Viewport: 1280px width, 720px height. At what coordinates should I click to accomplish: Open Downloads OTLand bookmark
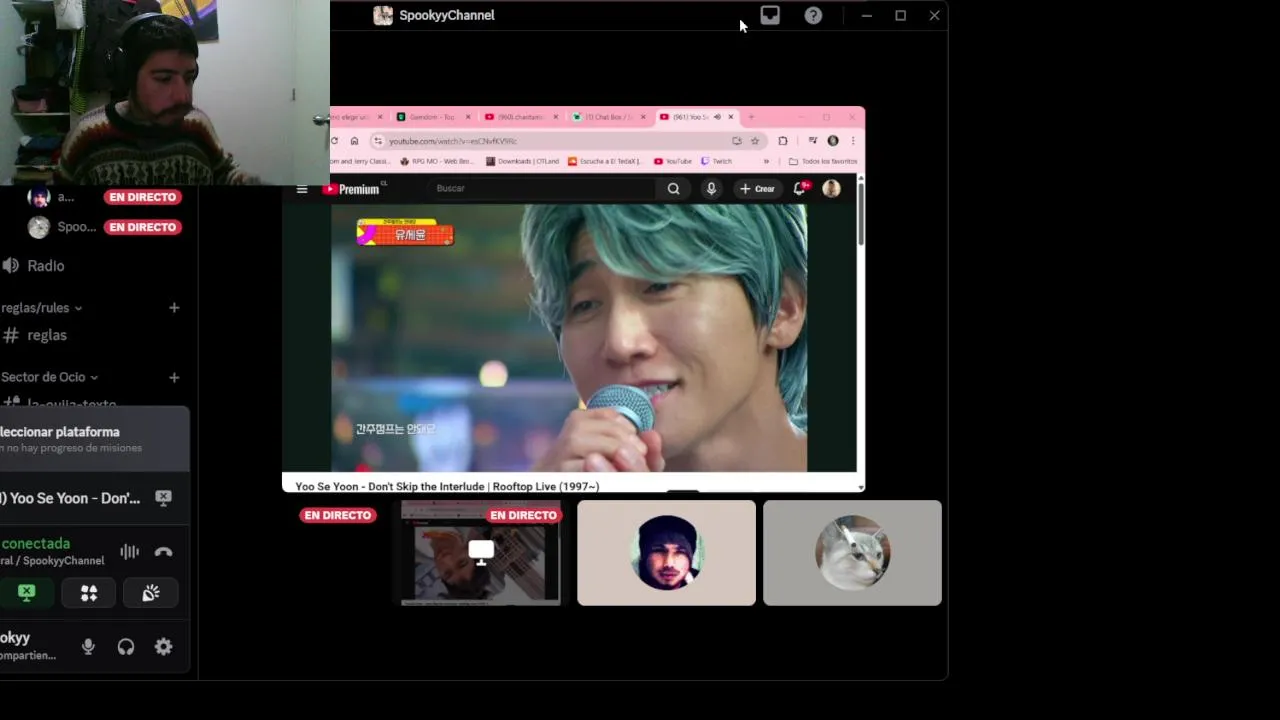[x=522, y=161]
